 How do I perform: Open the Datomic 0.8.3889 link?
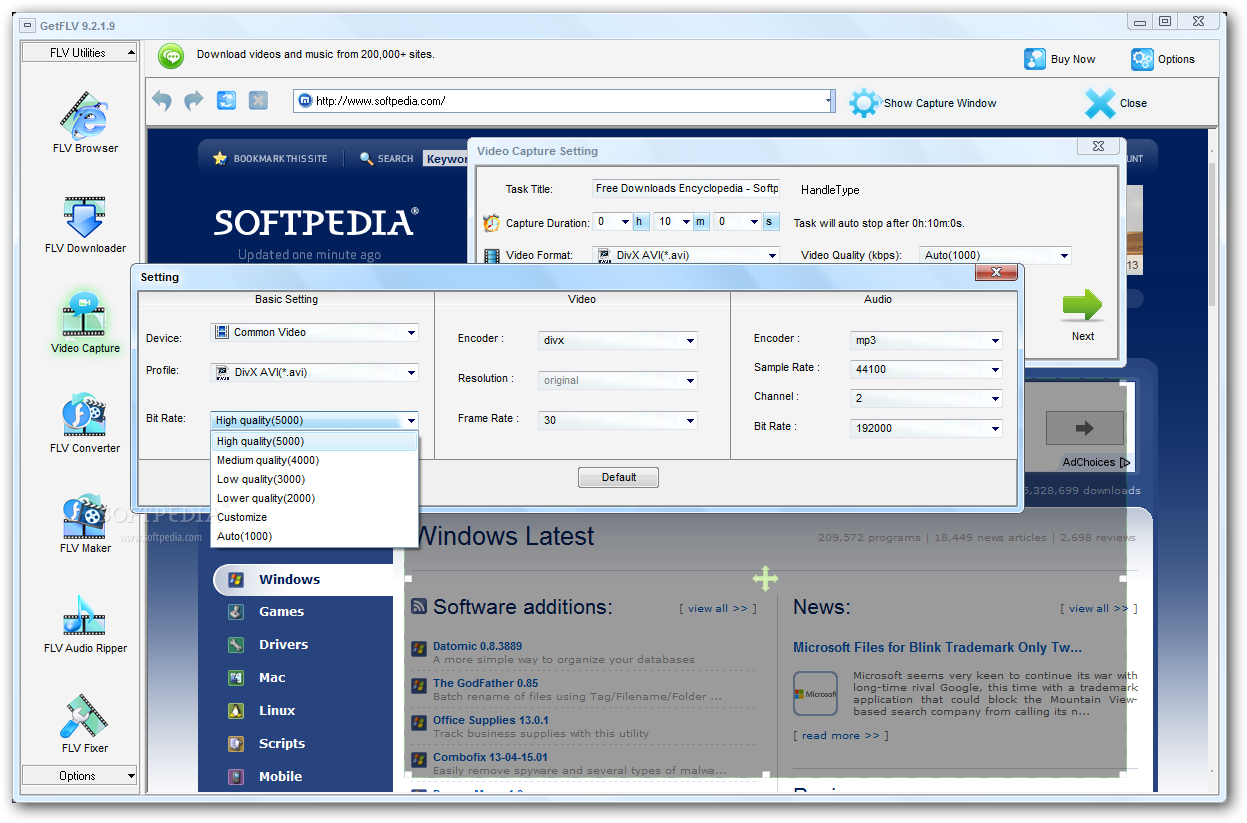pyautogui.click(x=477, y=646)
